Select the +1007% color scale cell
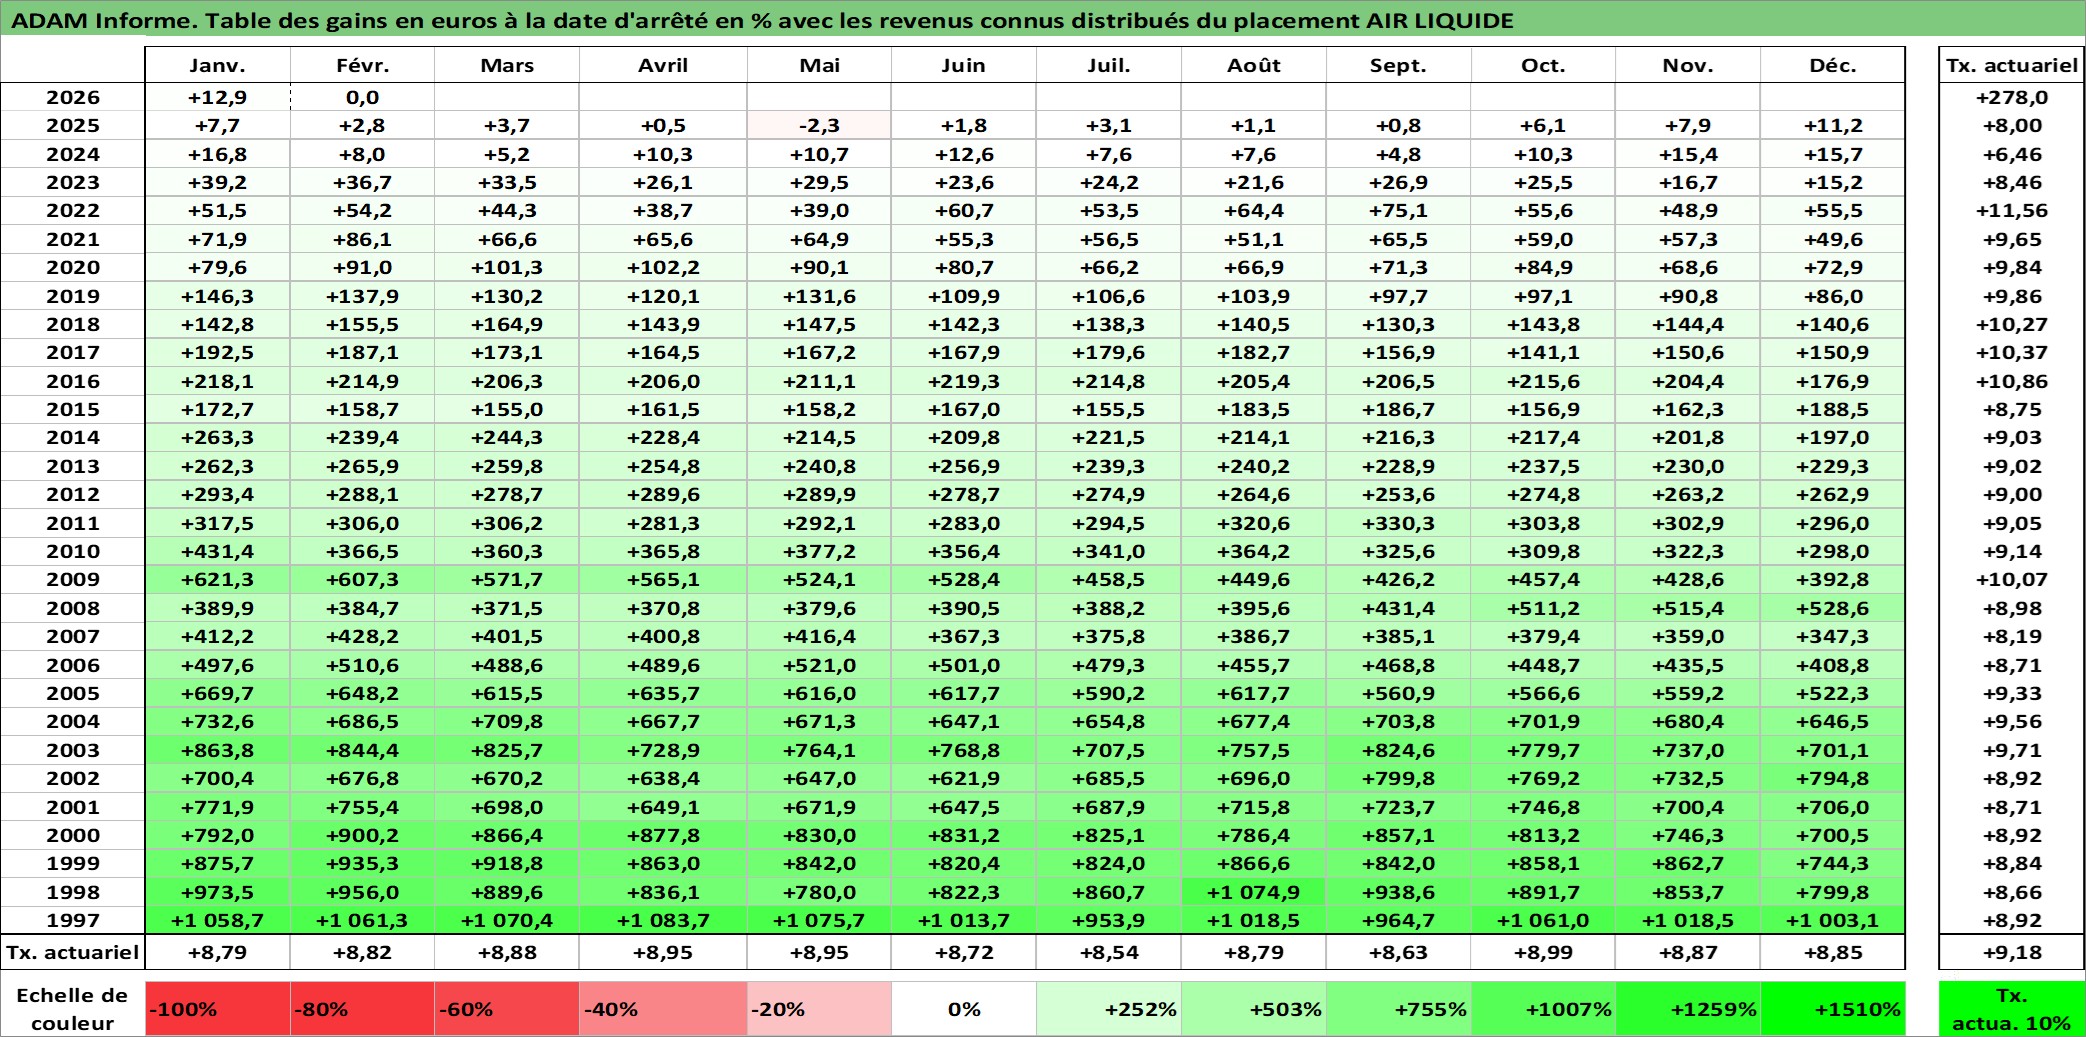The image size is (2086, 1037). coord(1544,1008)
